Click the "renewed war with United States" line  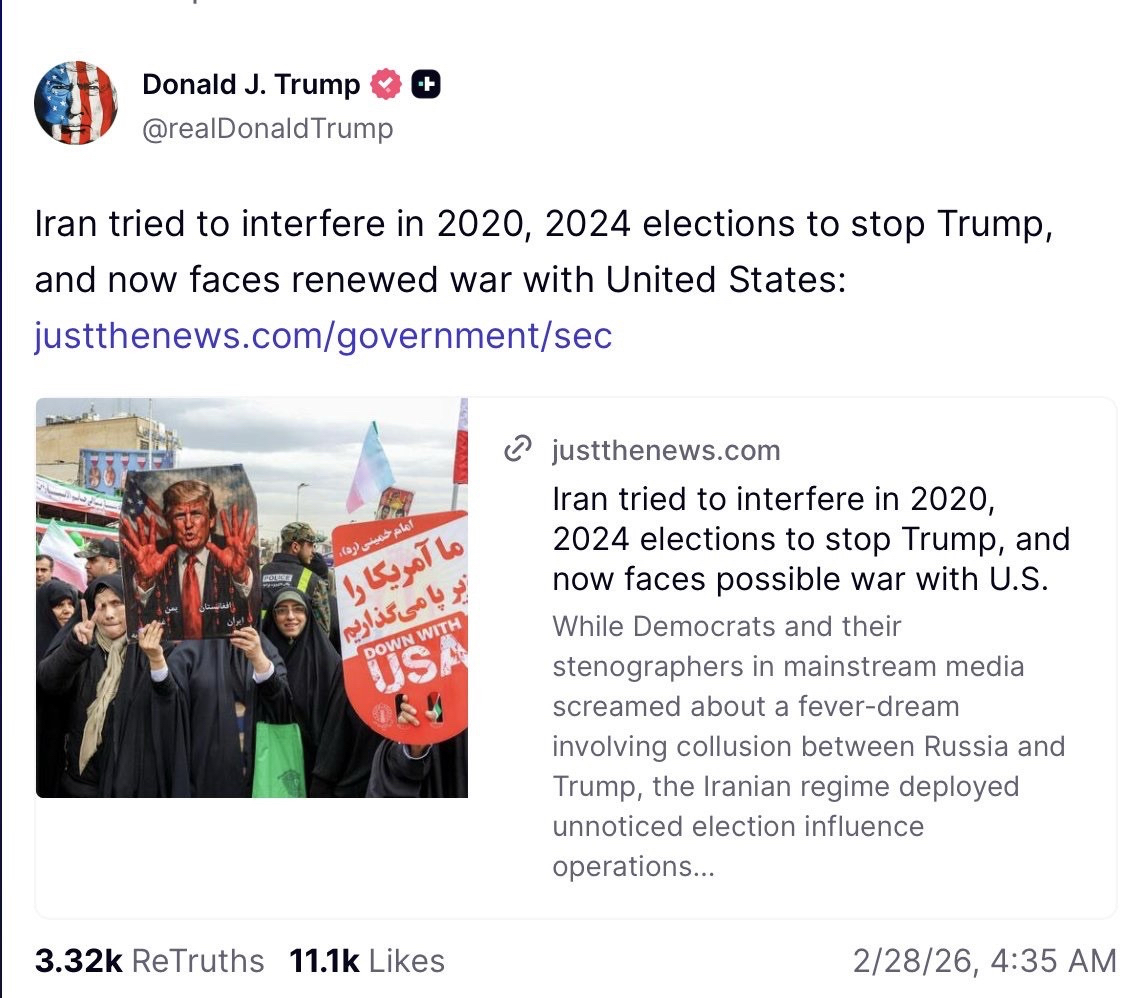point(440,280)
